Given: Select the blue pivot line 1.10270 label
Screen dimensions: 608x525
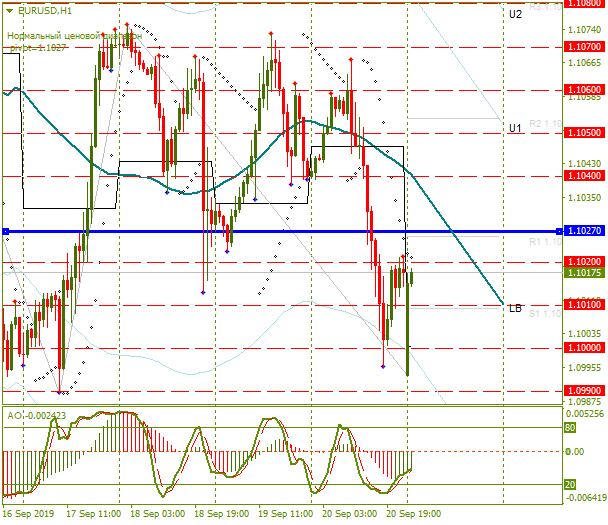Looking at the screenshot, I should tap(584, 231).
